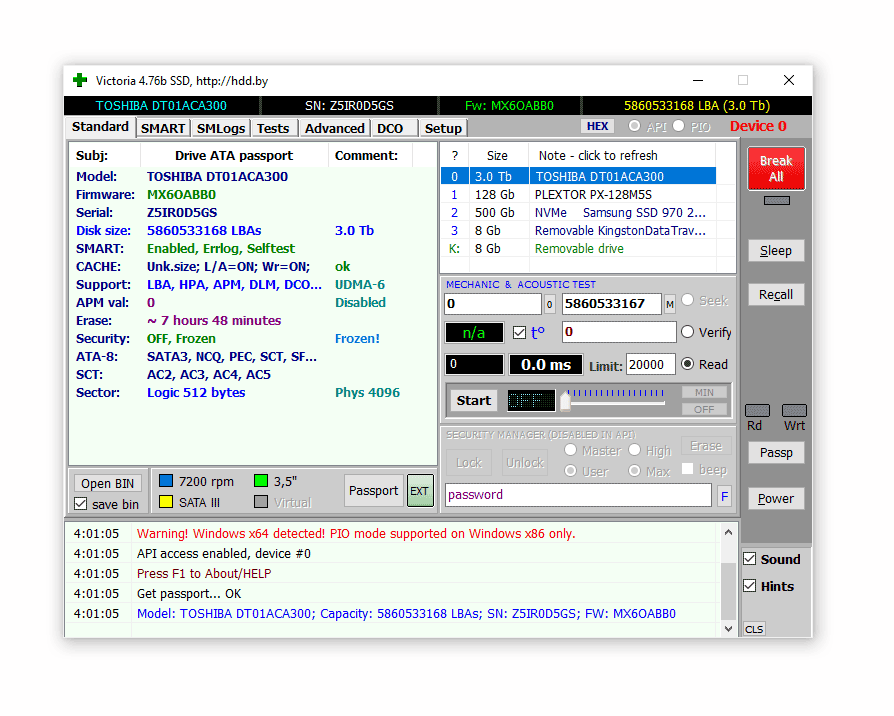This screenshot has width=894, height=716.
Task: Switch to the Standard tab
Action: [x=100, y=127]
